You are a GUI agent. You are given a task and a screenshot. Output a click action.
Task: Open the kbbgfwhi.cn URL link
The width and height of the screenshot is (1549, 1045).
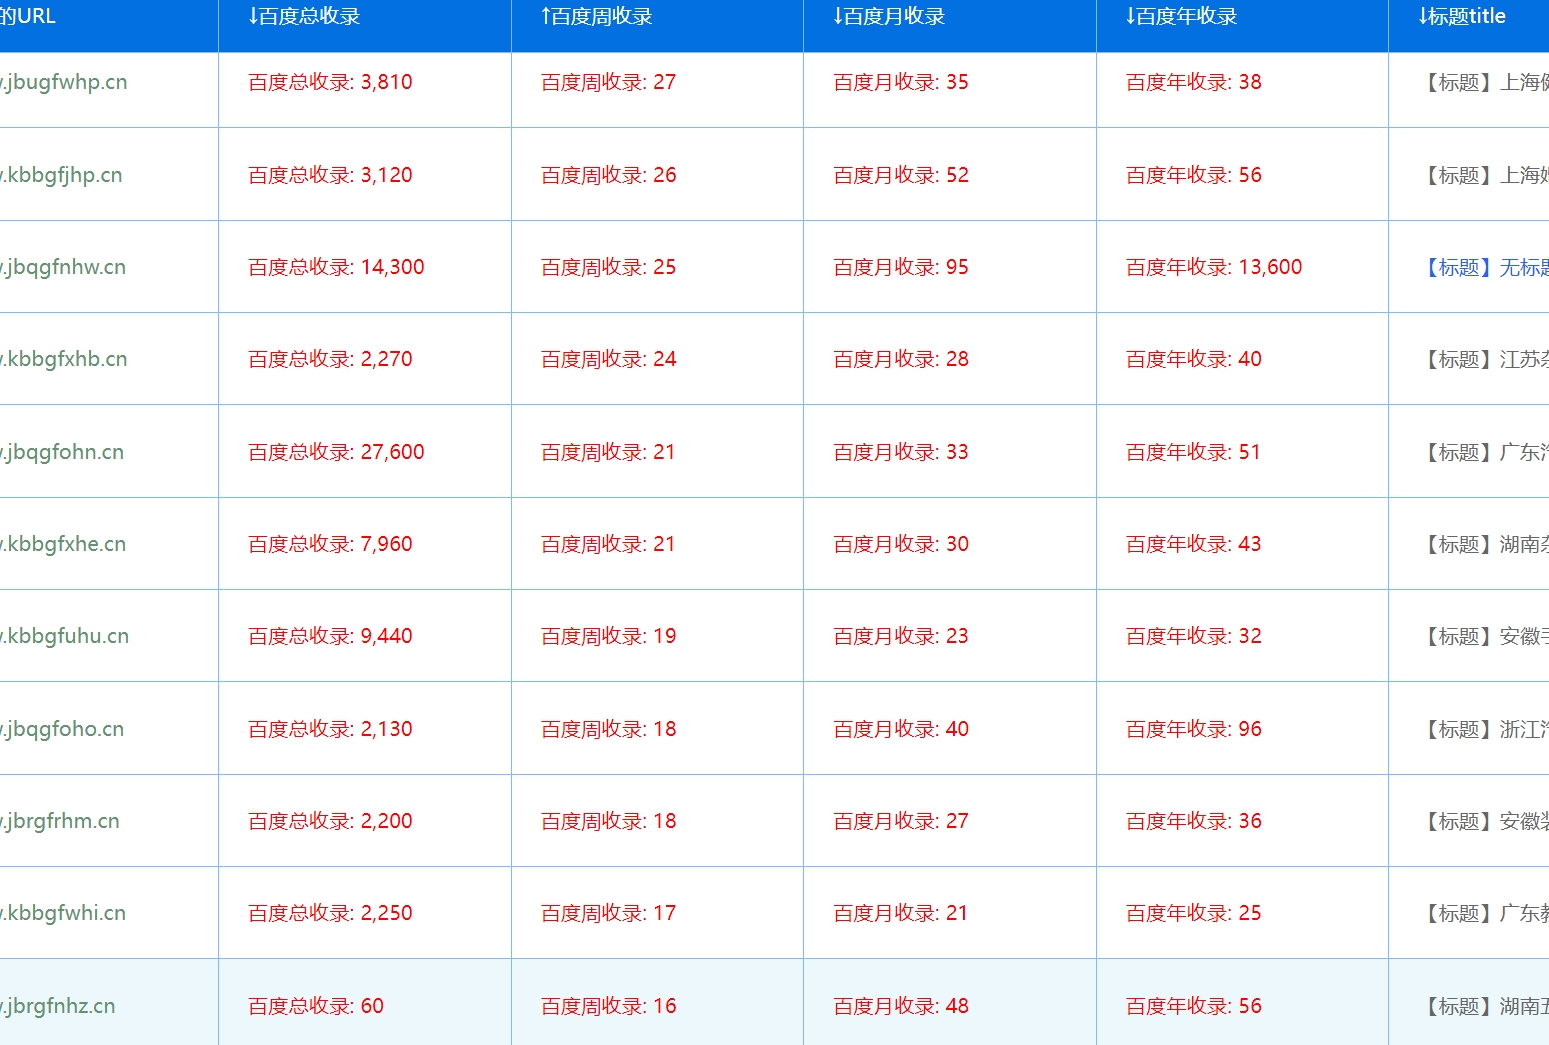pyautogui.click(x=63, y=913)
